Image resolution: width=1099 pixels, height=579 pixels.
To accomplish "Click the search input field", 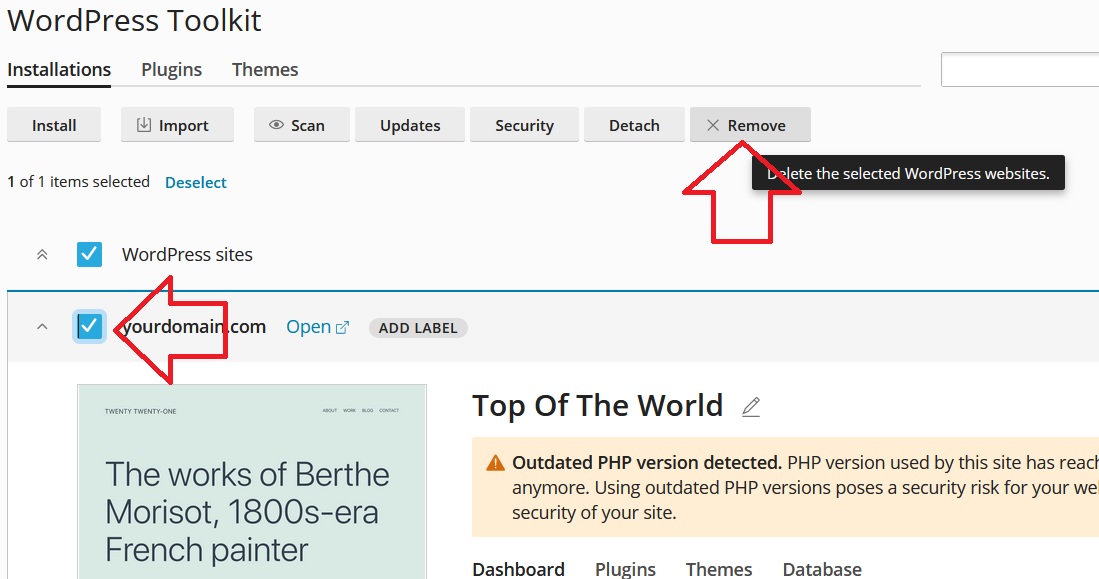I will [x=1020, y=70].
